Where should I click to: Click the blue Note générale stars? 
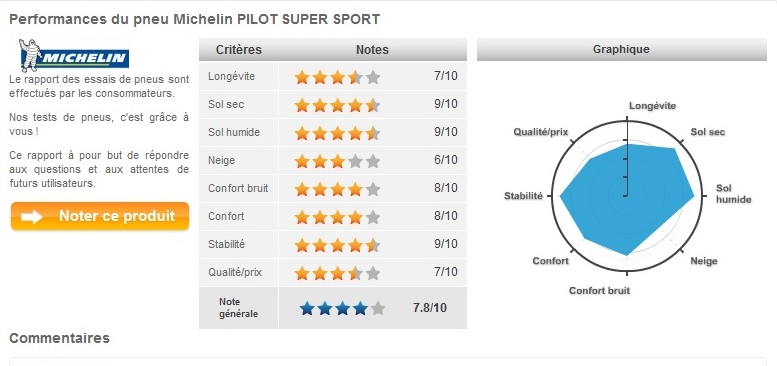point(342,309)
